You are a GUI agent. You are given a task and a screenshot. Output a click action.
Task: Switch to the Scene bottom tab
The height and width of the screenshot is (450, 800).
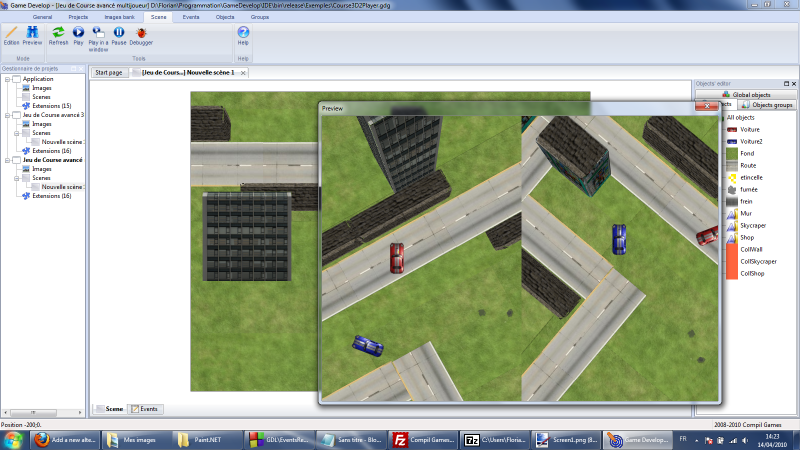[109, 409]
